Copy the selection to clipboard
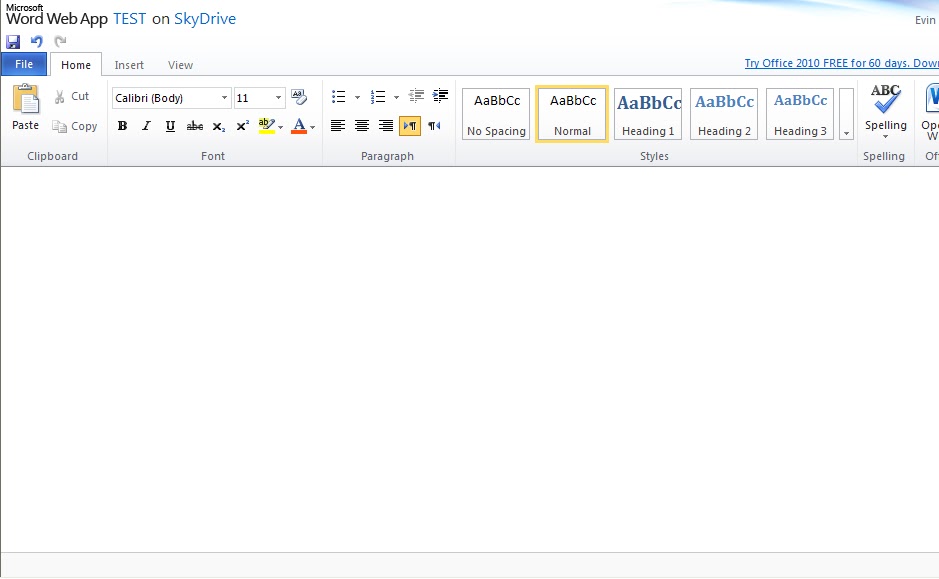 point(75,126)
